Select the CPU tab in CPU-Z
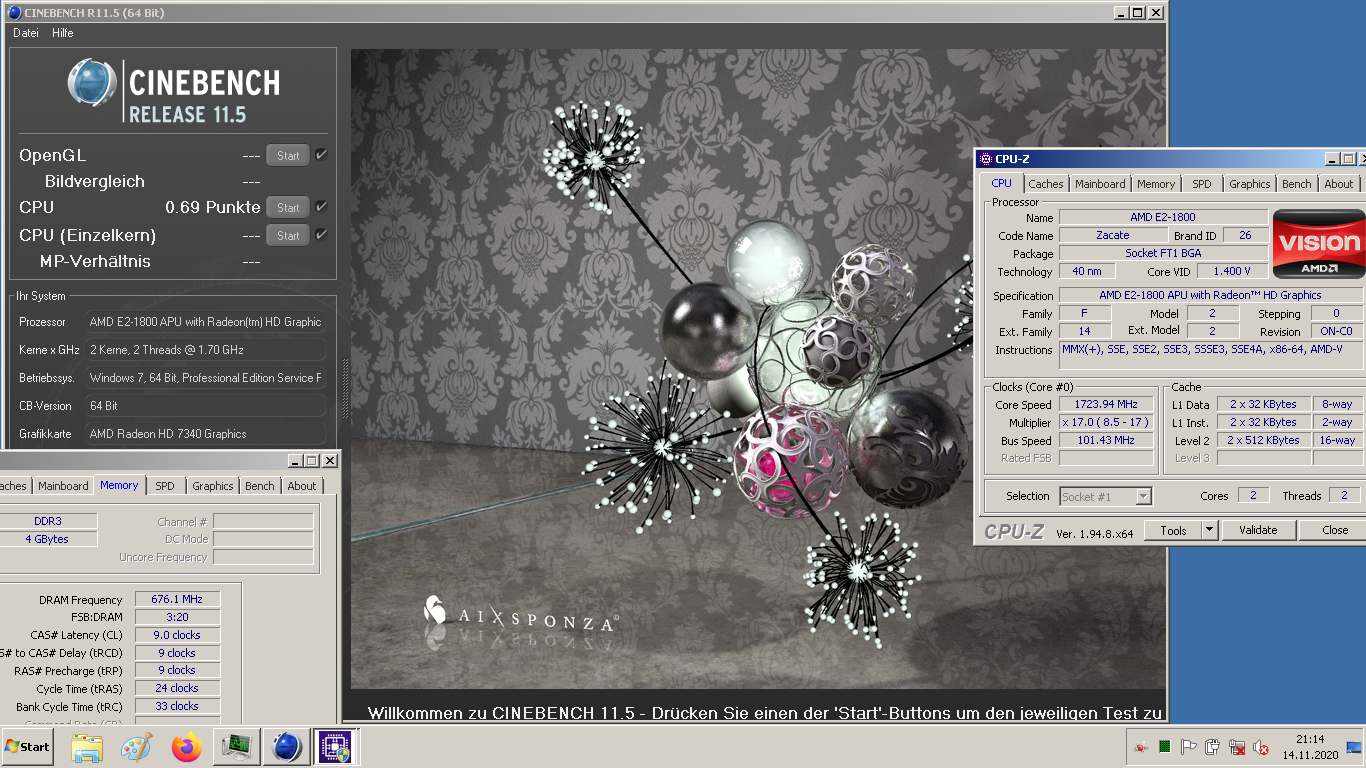The width and height of the screenshot is (1366, 768). click(x=1001, y=183)
